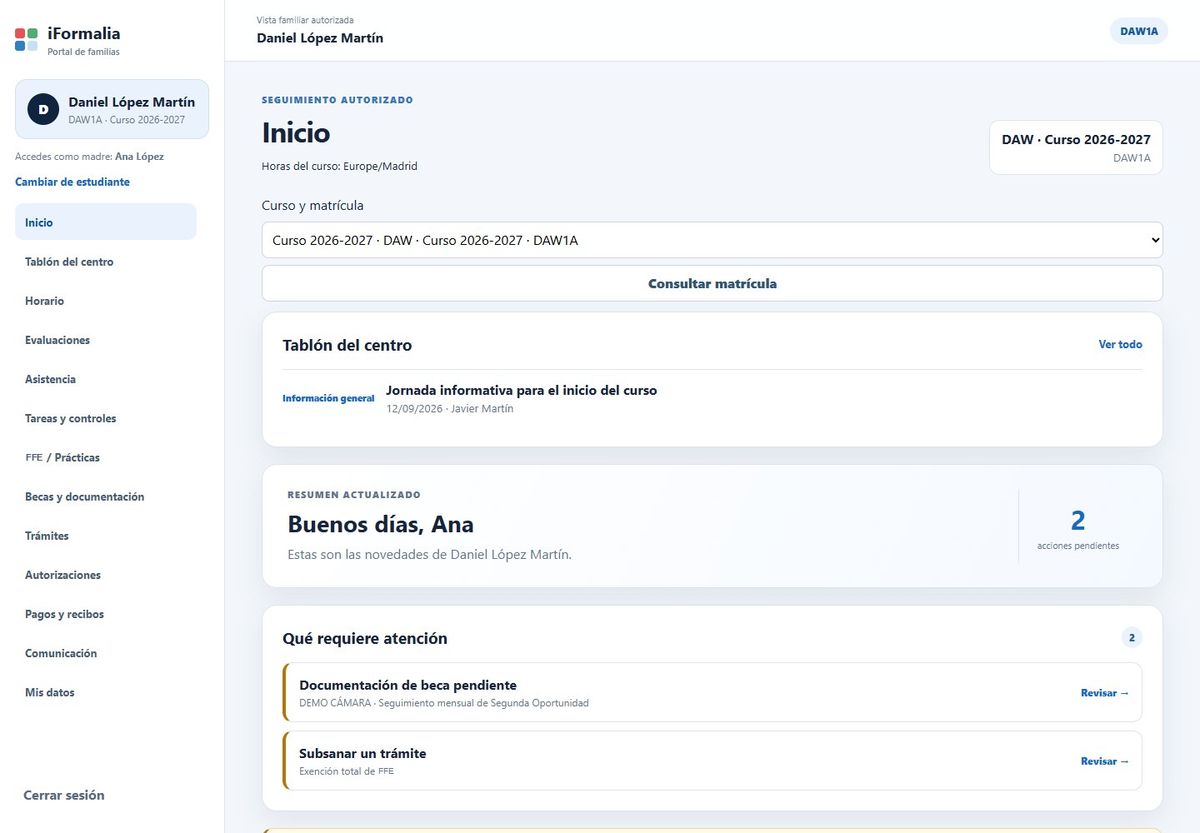Screen dimensions: 1200x833
Task: Go to the Comunicación section
Action: click(x=105, y=653)
